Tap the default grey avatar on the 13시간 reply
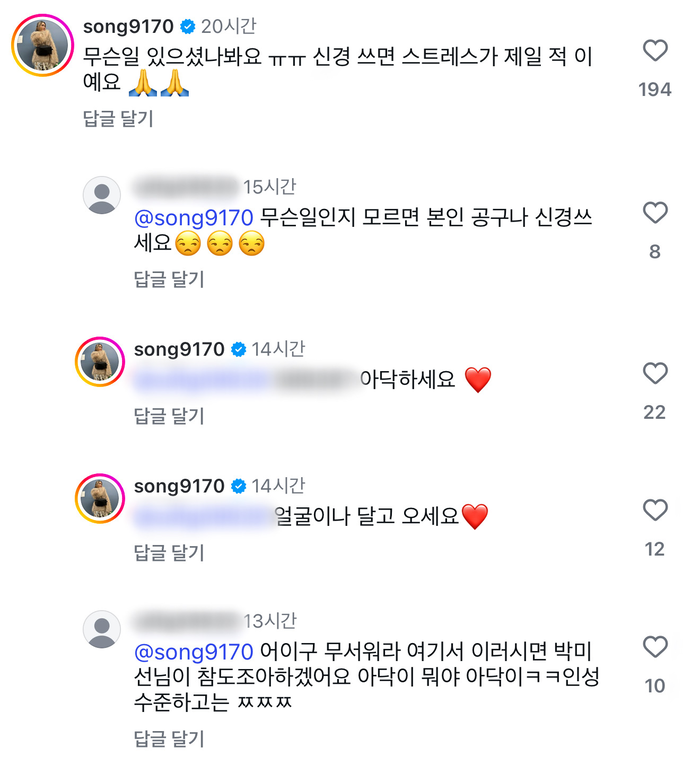This screenshot has height=765, width=700. pos(101,630)
